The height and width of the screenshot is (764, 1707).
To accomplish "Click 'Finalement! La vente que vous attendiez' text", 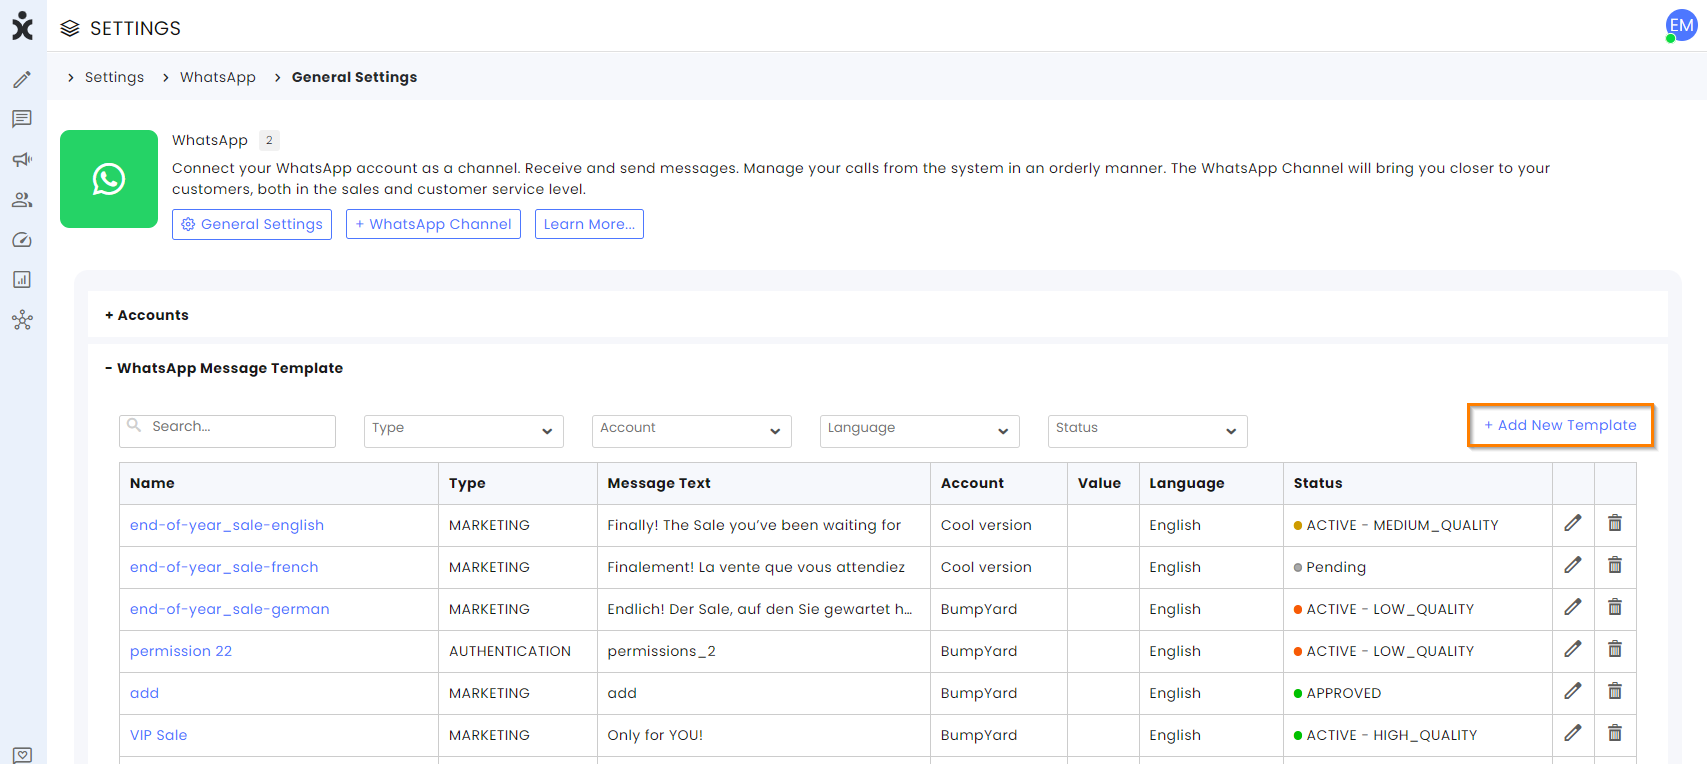I will coord(756,567).
